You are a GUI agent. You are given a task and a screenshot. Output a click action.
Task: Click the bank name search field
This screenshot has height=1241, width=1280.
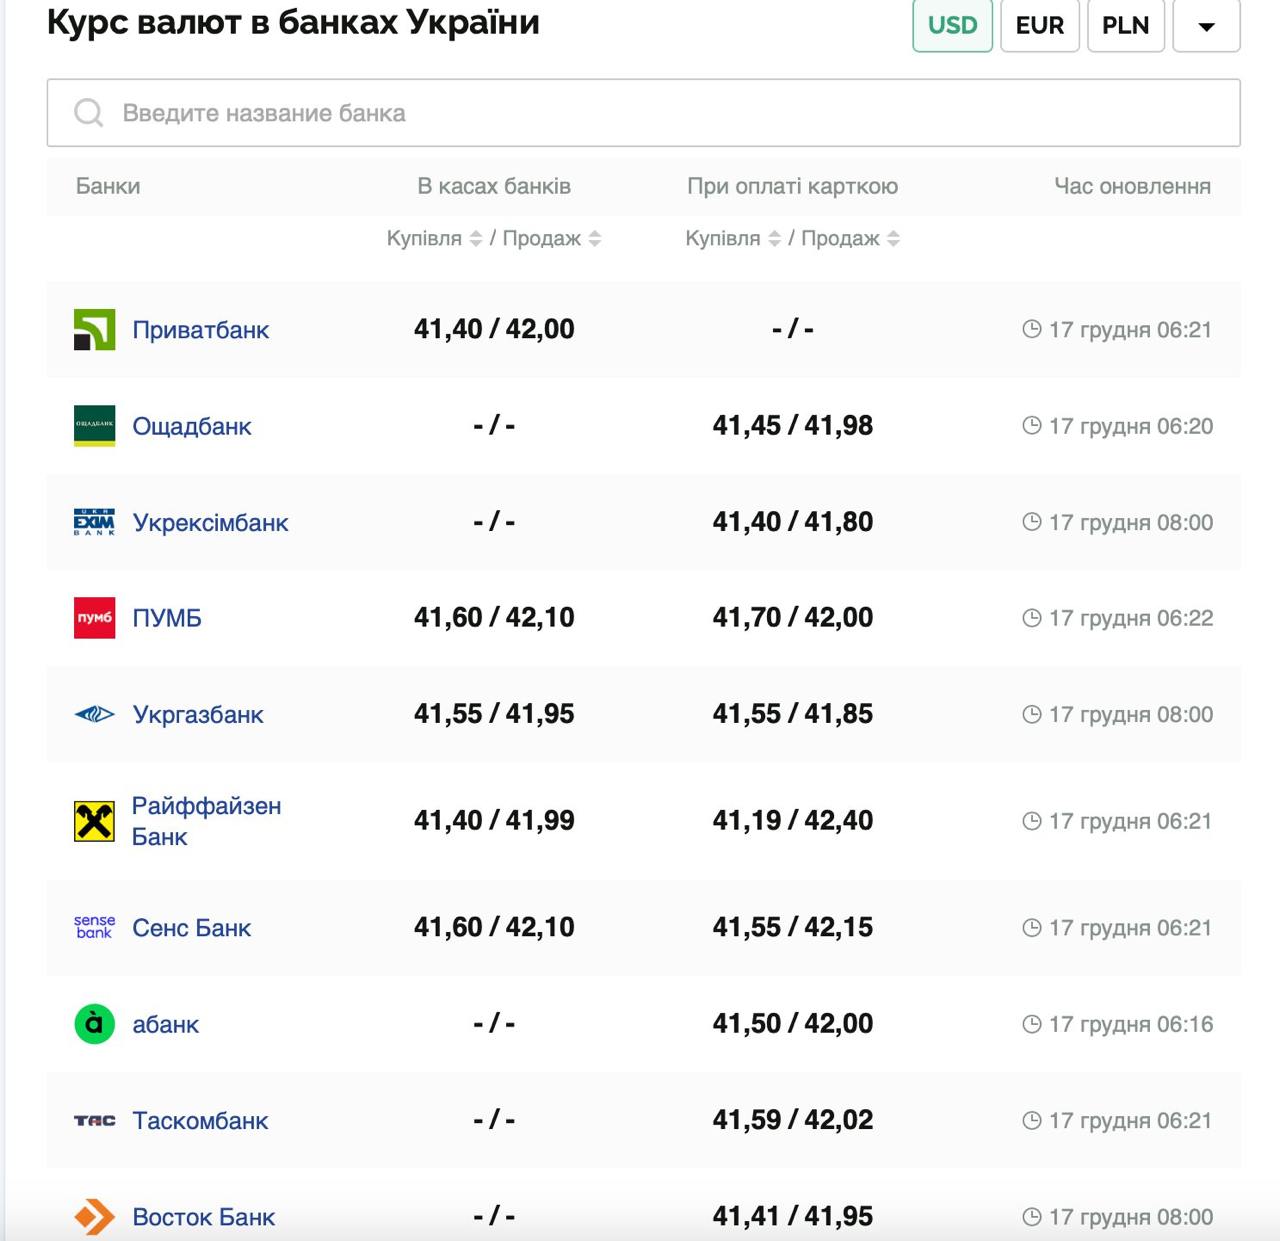tap(643, 113)
